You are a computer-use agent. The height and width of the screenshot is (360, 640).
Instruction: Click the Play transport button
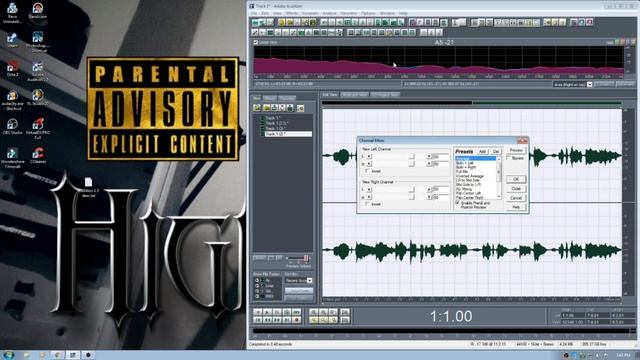click(267, 312)
